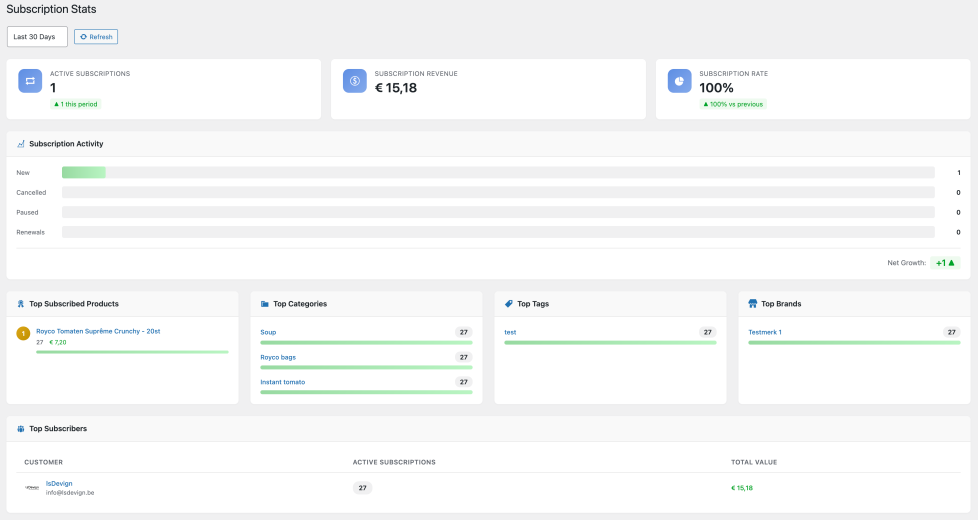Screen dimensions: 978x520
Task: Open the IsDevign customer link
Action: (59, 483)
